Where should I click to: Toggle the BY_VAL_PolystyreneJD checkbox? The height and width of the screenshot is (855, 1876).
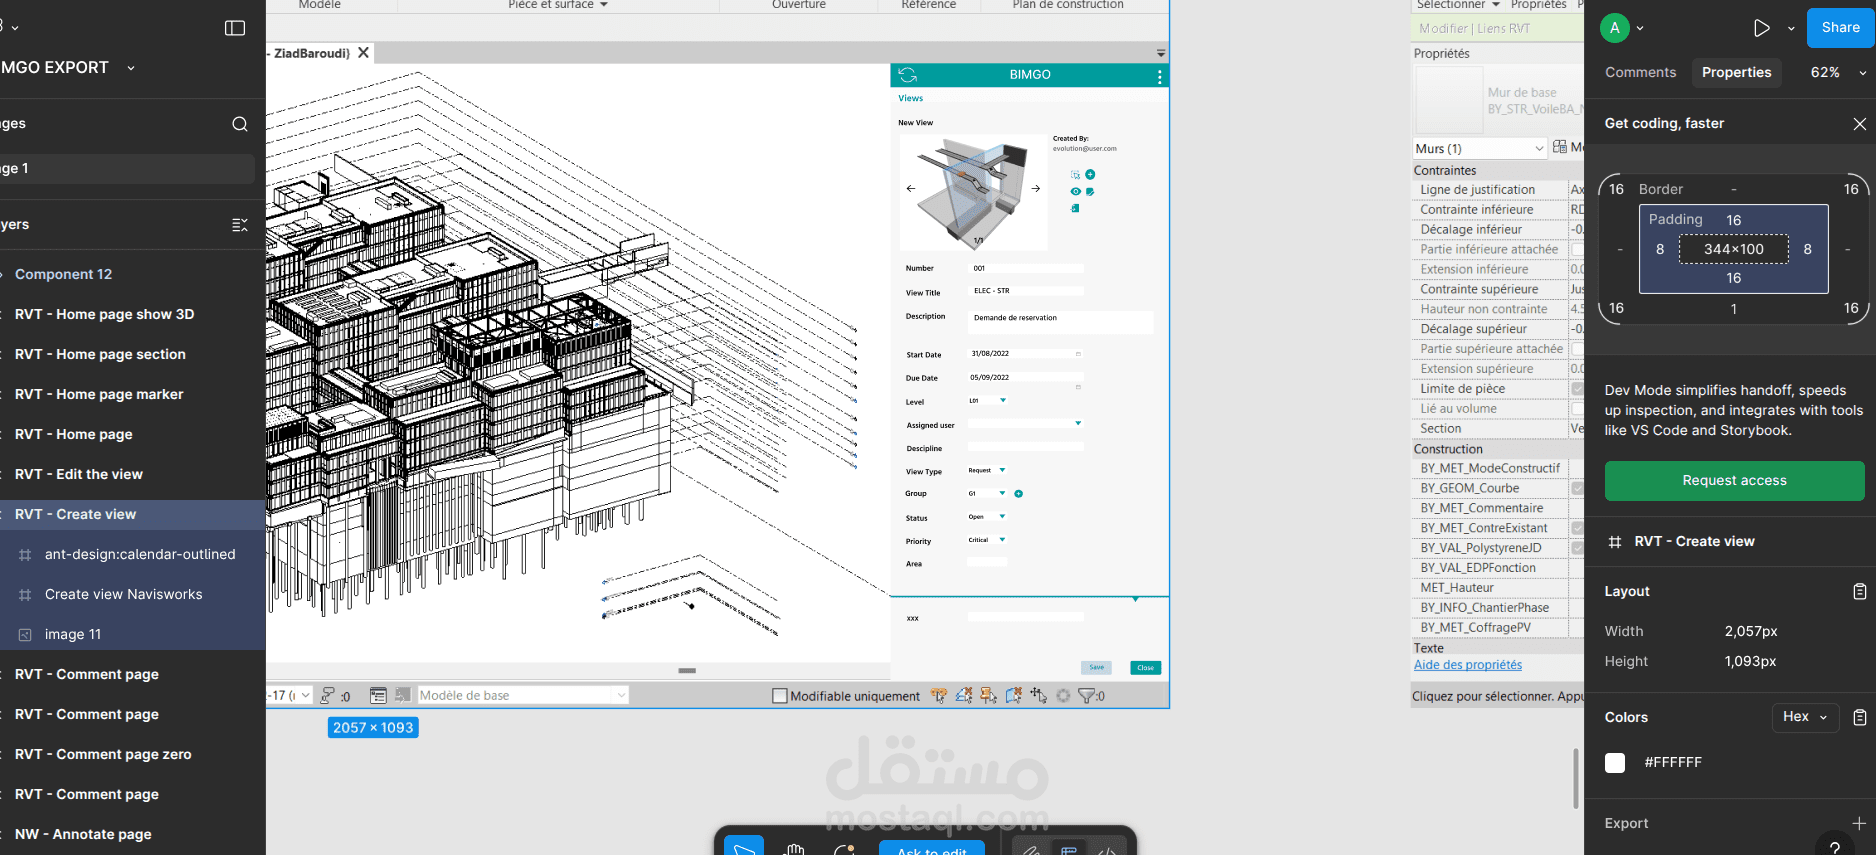pyautogui.click(x=1577, y=548)
